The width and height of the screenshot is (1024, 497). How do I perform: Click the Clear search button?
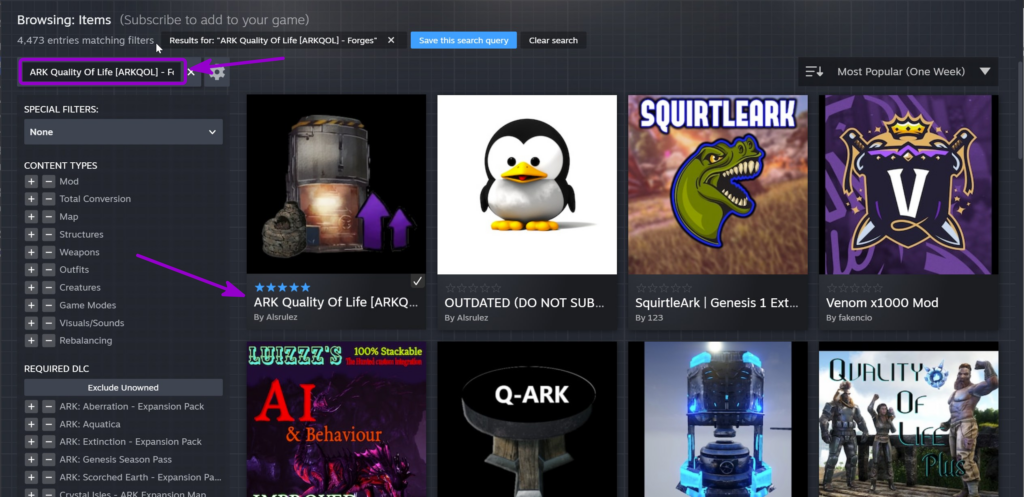553,40
